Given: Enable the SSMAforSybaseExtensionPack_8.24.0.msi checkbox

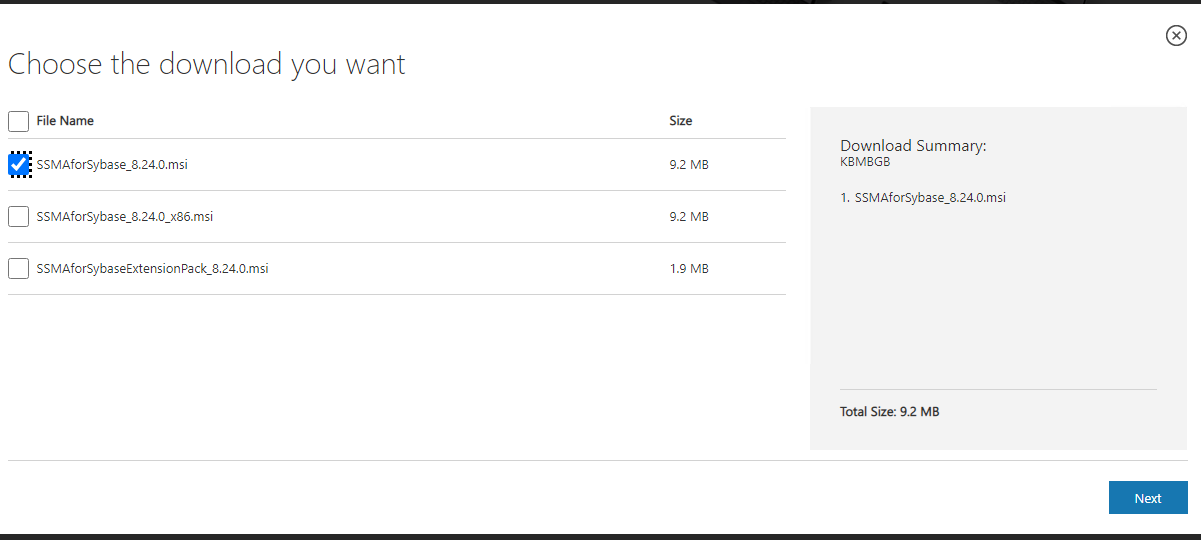Looking at the screenshot, I should click(x=18, y=268).
